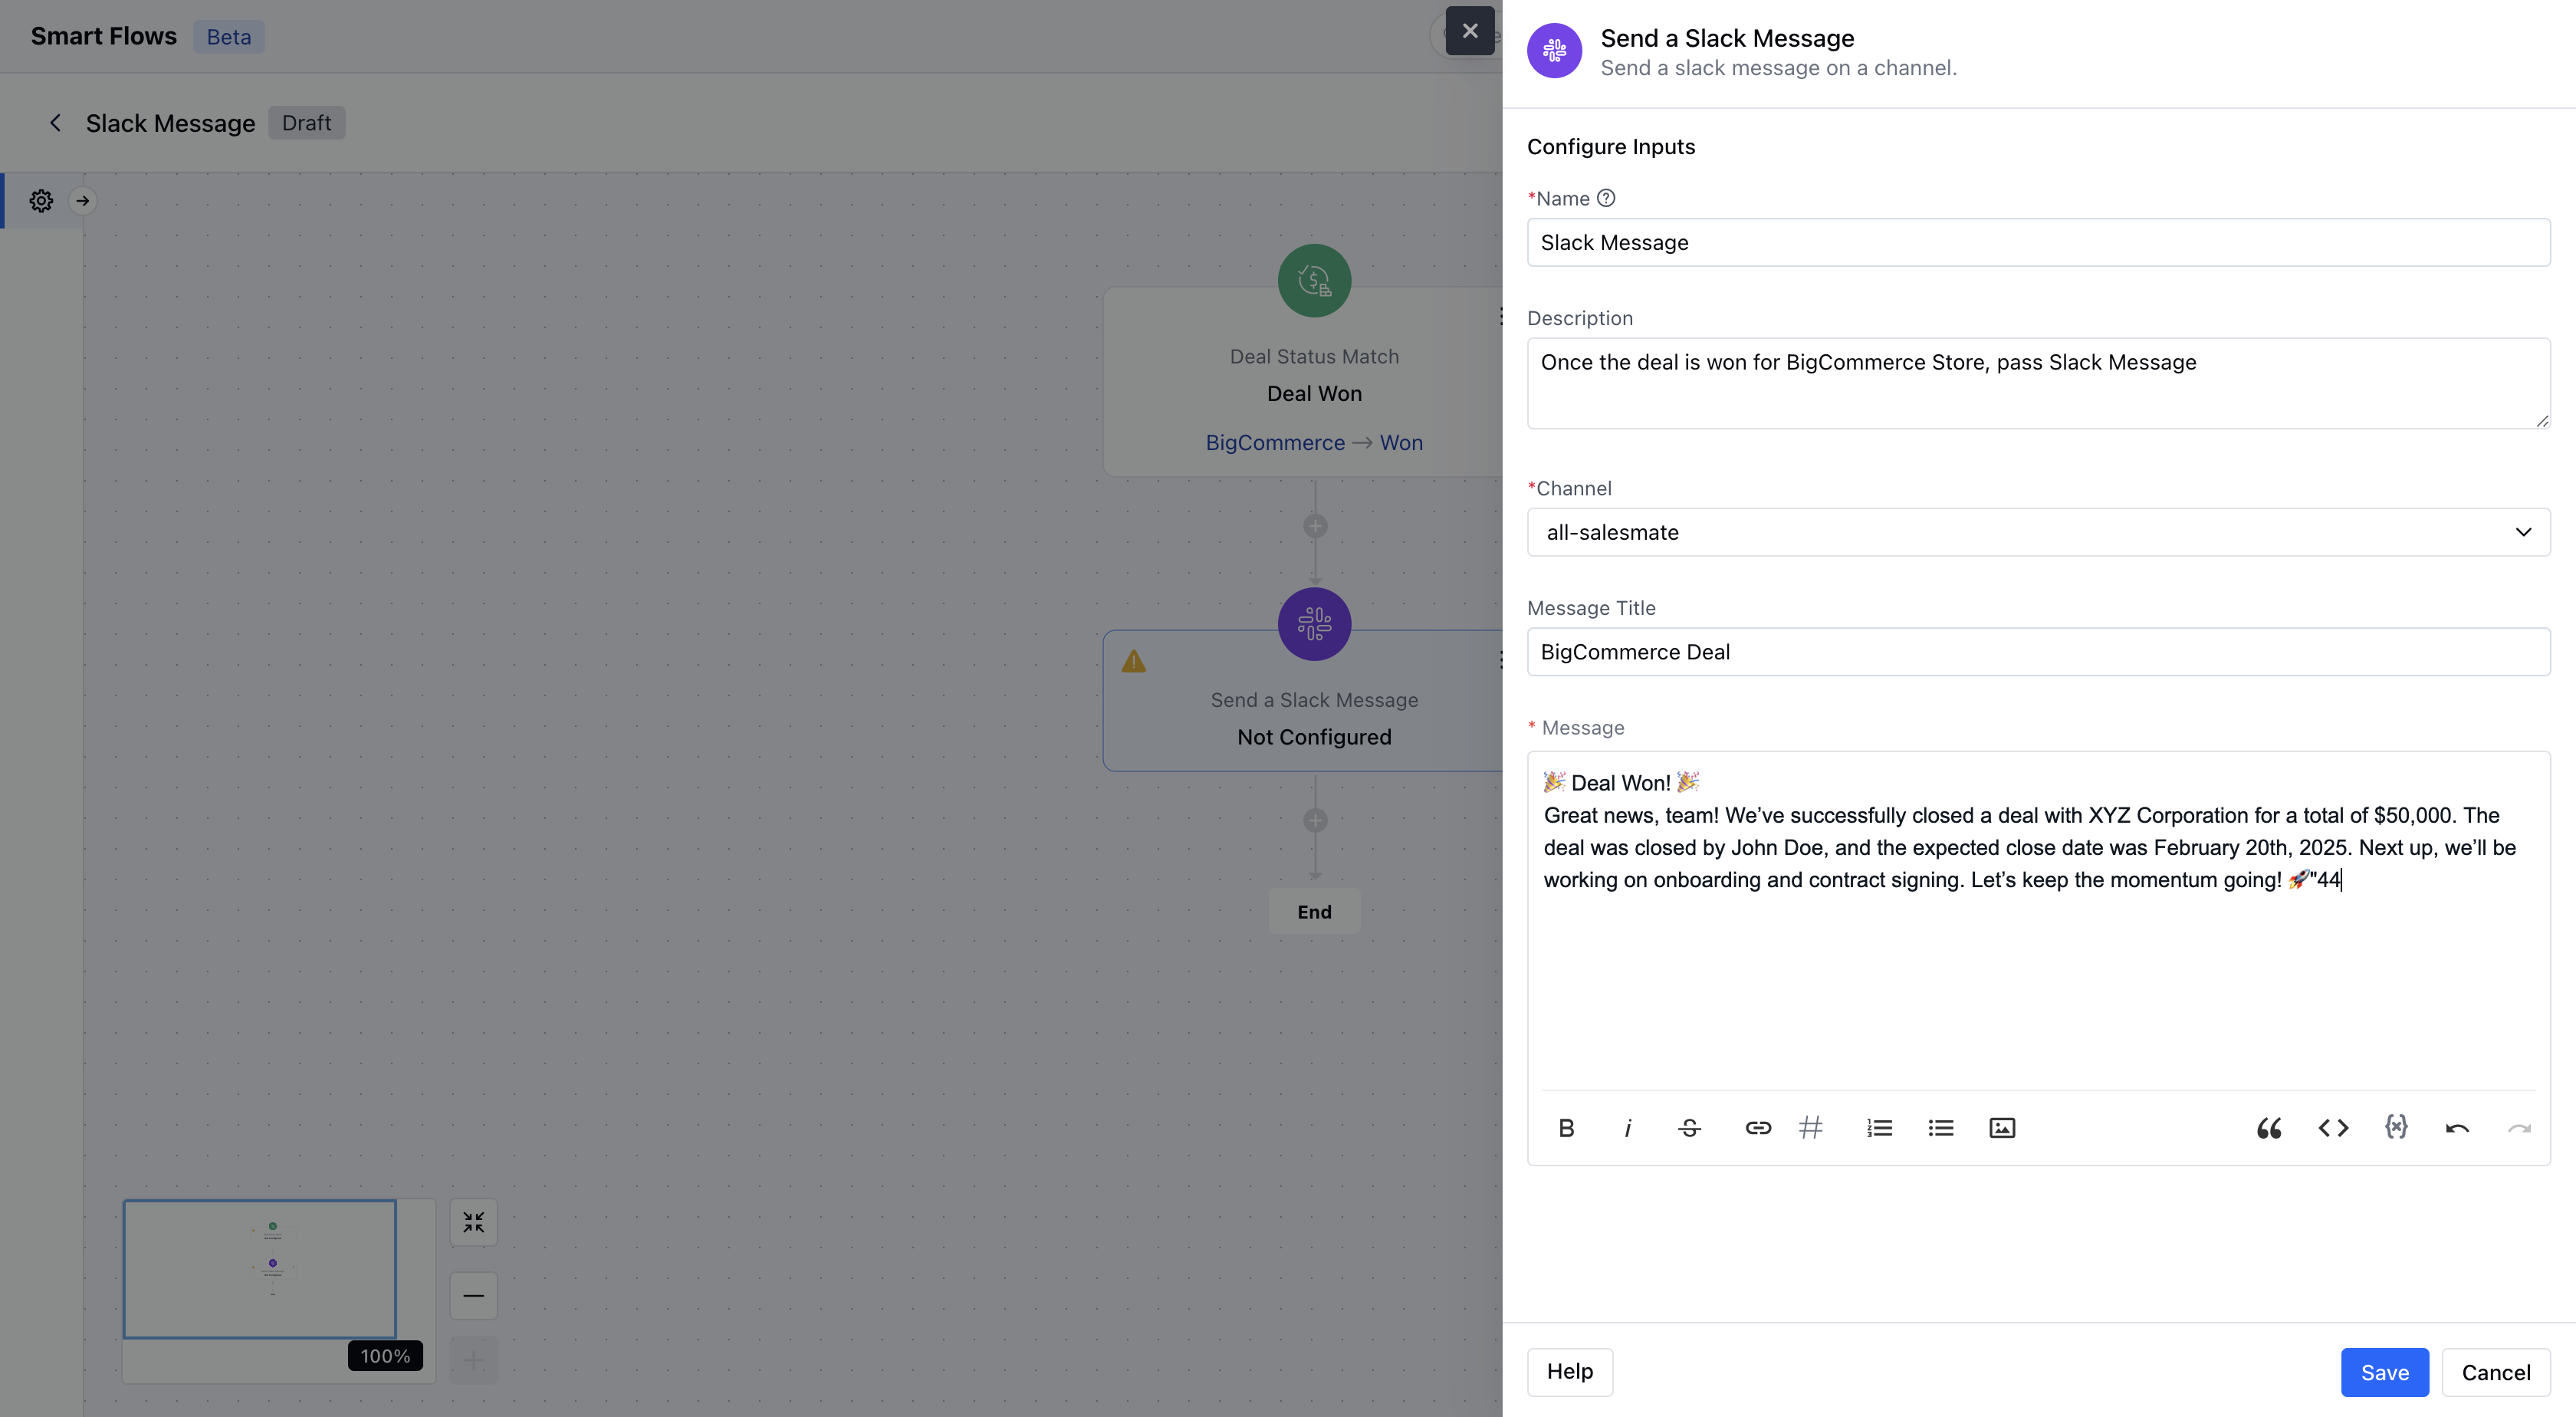The width and height of the screenshot is (2576, 1417).
Task: Insert bulleted list in message
Action: [1940, 1128]
